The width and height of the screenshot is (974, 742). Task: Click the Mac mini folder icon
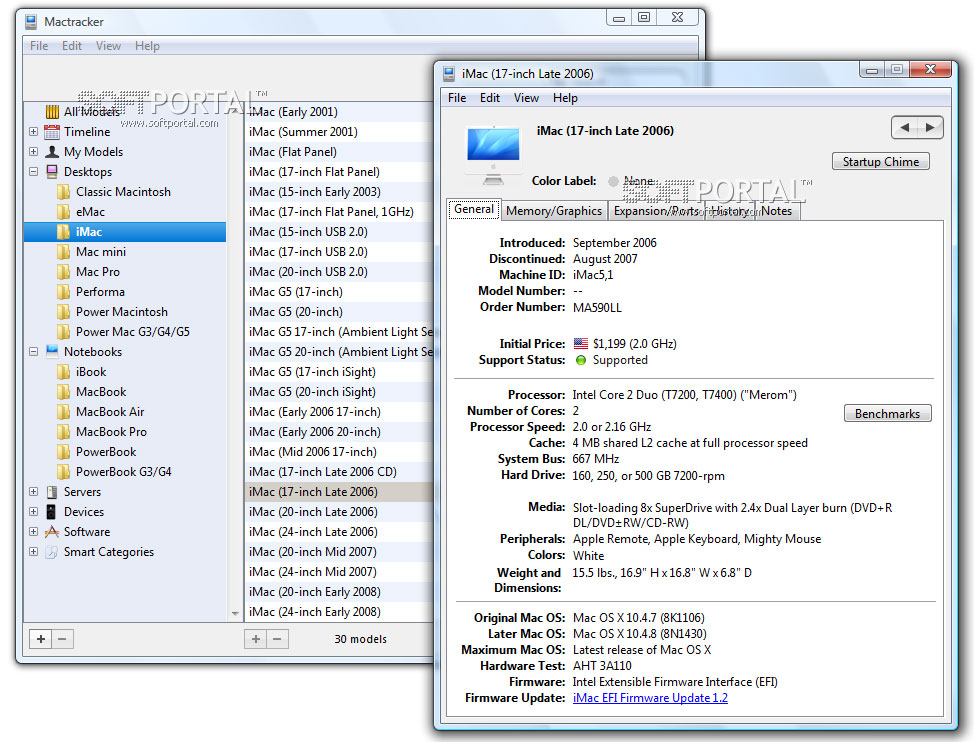[63, 251]
